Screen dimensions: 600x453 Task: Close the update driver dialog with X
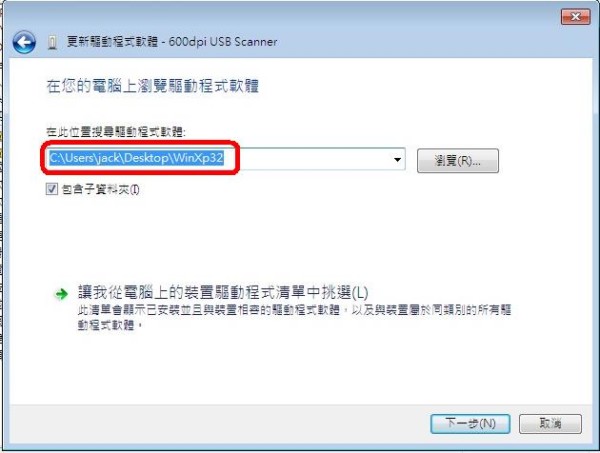(x=575, y=16)
